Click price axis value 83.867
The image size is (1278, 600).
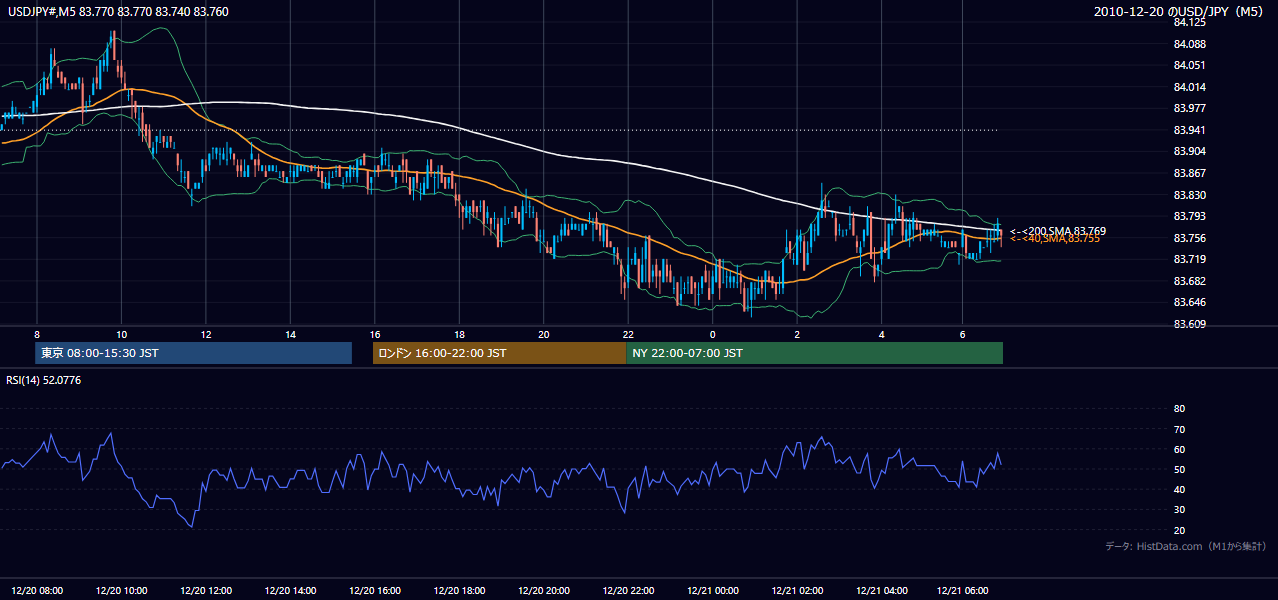point(1188,173)
